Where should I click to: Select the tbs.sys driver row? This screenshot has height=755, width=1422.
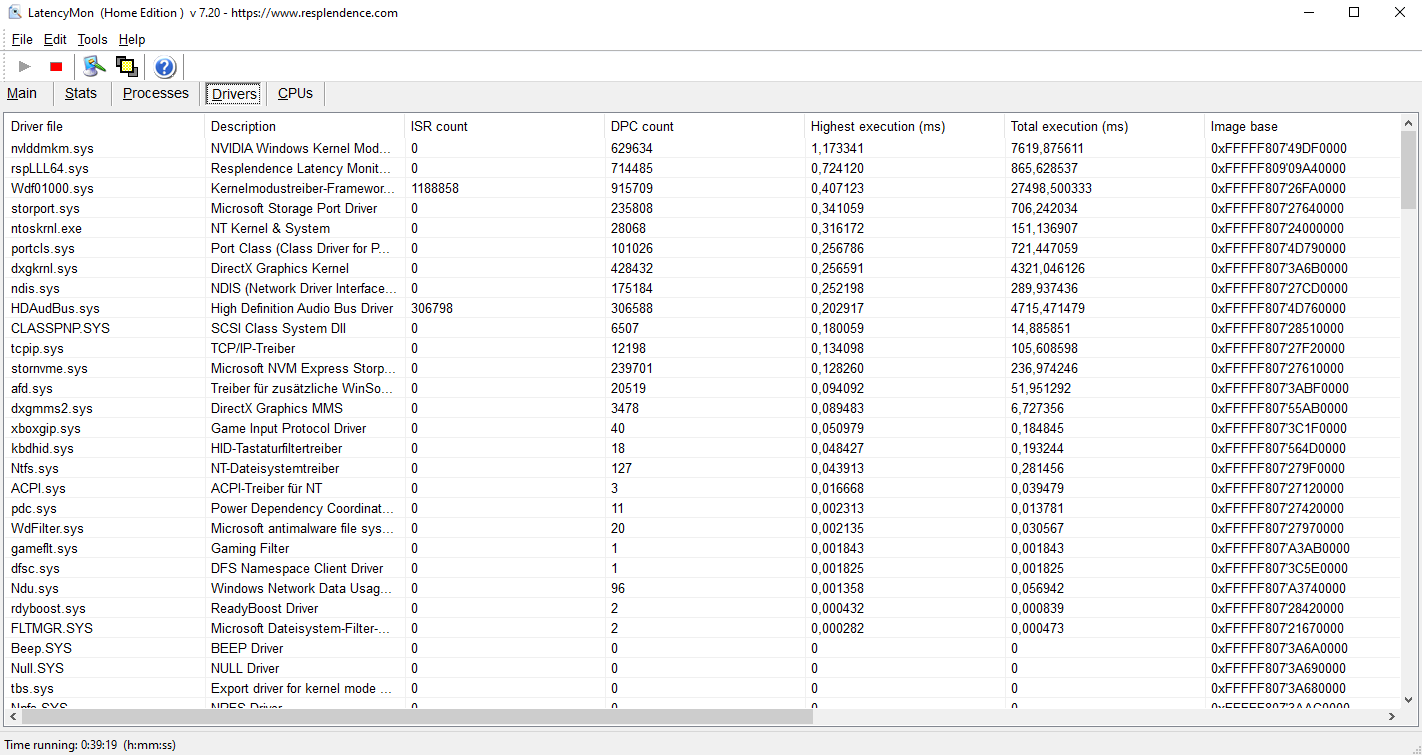[702, 688]
